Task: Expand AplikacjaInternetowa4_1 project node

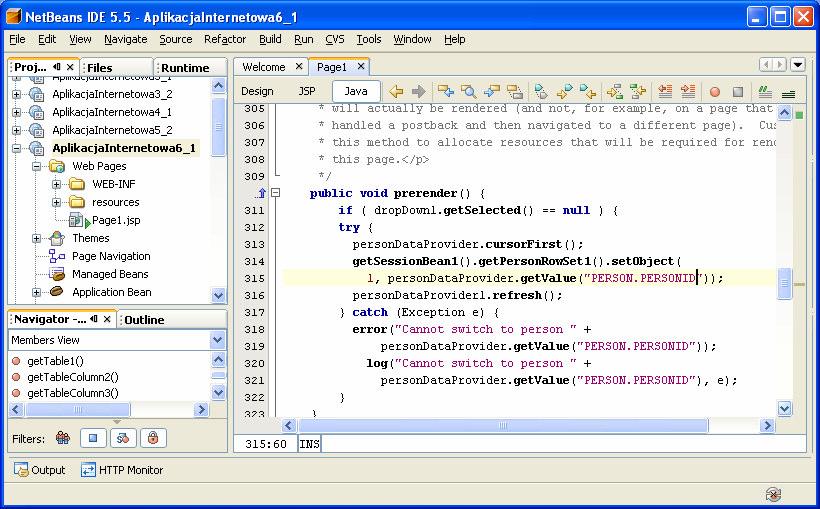Action: point(16,112)
